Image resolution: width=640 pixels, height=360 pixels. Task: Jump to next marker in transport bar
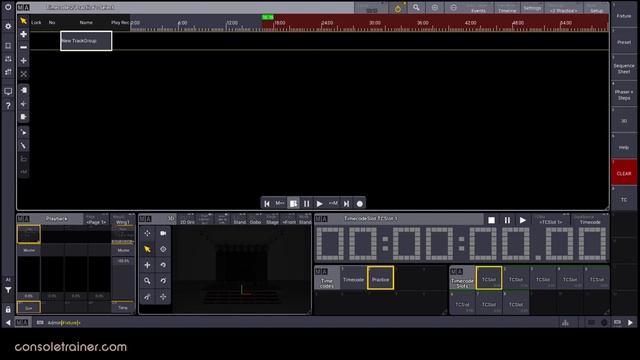333,203
